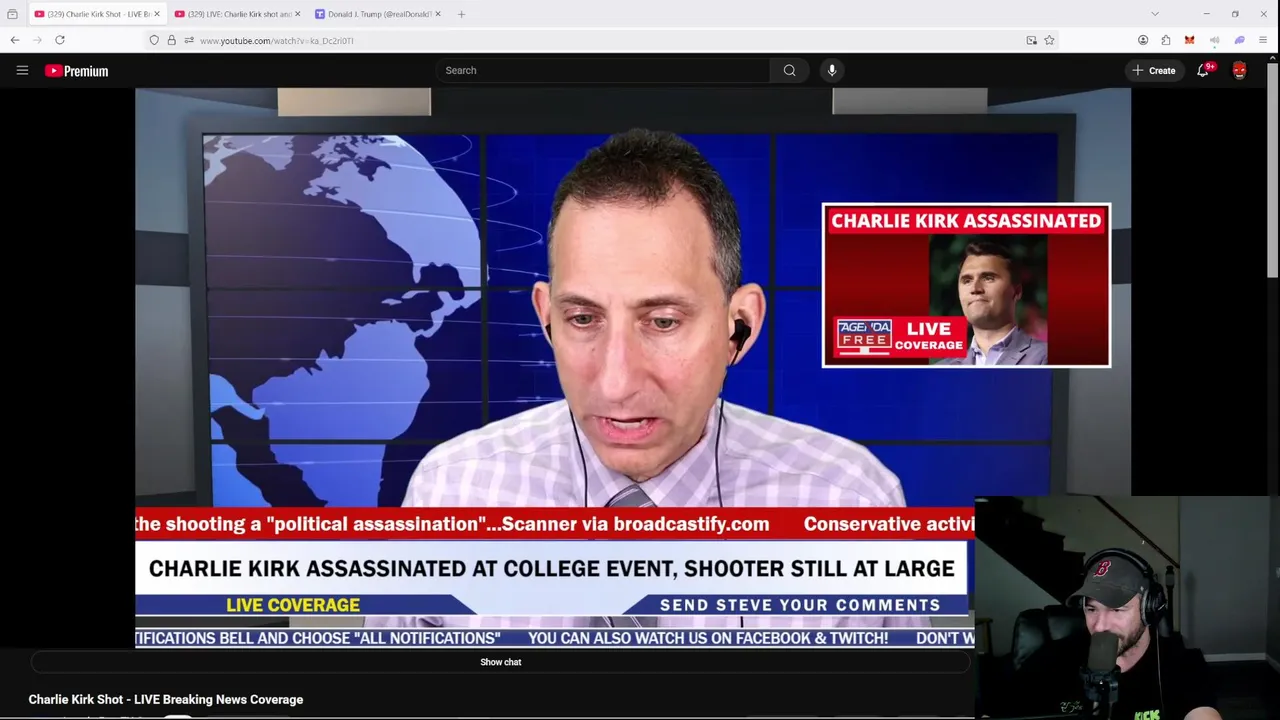Open a new browser tab
The width and height of the screenshot is (1280, 720).
click(x=461, y=14)
